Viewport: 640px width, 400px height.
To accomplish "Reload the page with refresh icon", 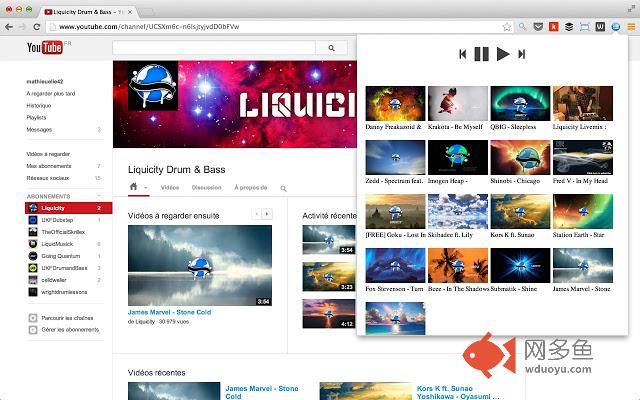I will click(36, 27).
